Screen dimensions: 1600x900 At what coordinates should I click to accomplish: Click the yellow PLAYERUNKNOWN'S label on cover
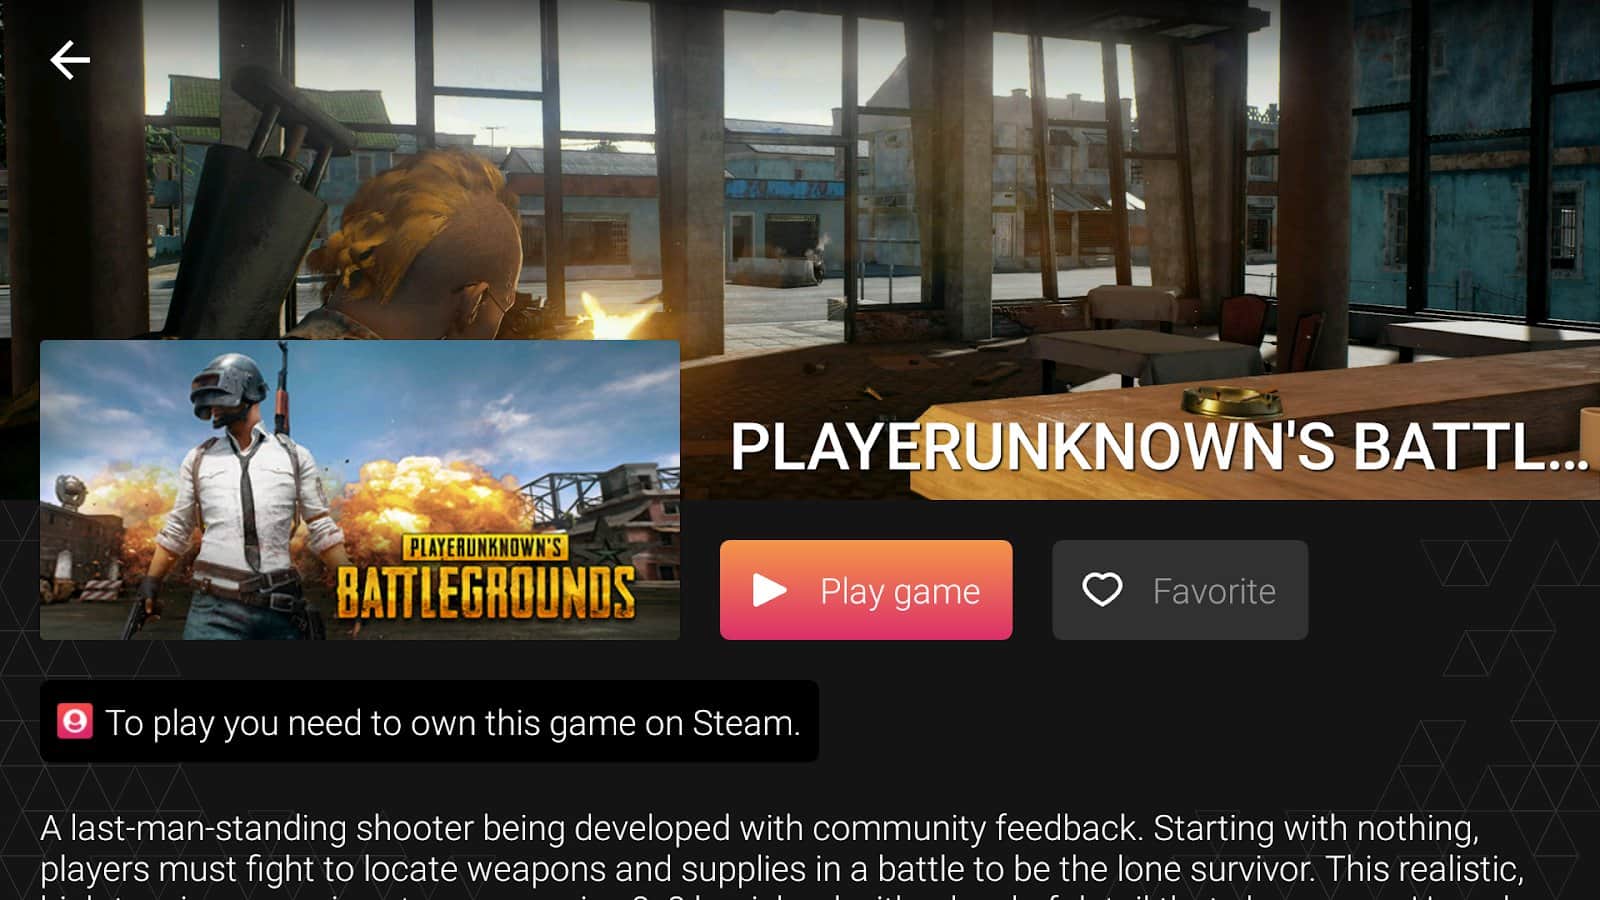[485, 547]
